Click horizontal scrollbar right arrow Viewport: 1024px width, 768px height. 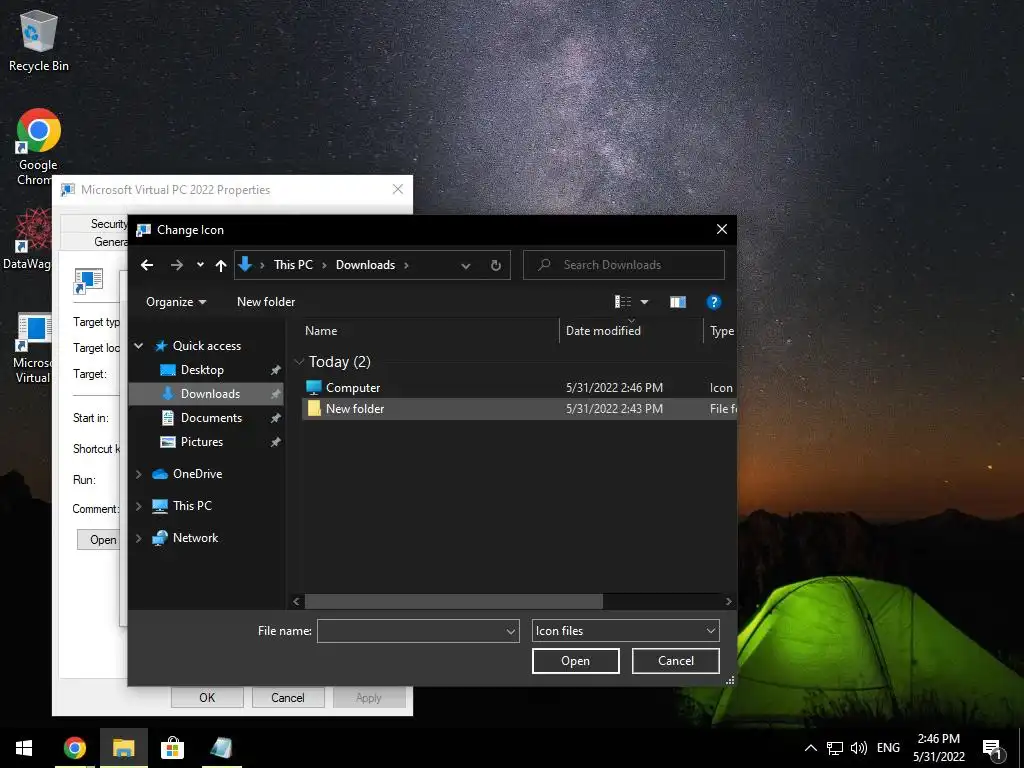coord(729,601)
